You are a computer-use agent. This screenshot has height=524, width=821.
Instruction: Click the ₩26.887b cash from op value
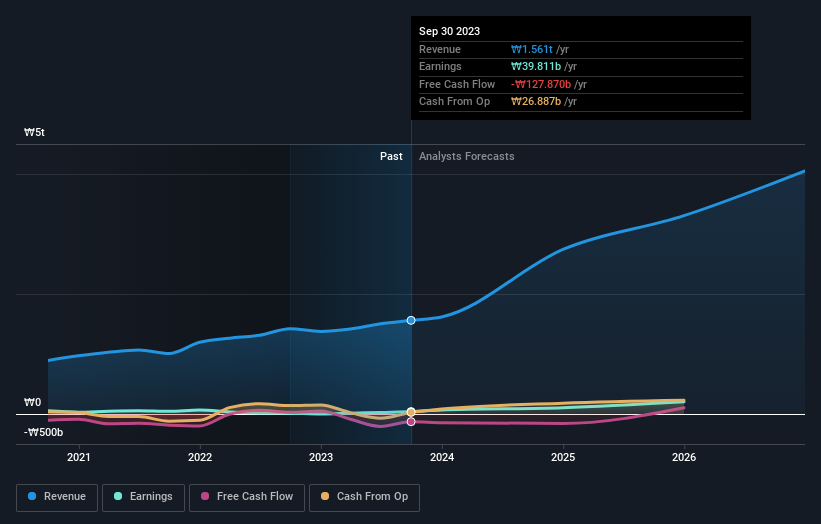point(536,102)
